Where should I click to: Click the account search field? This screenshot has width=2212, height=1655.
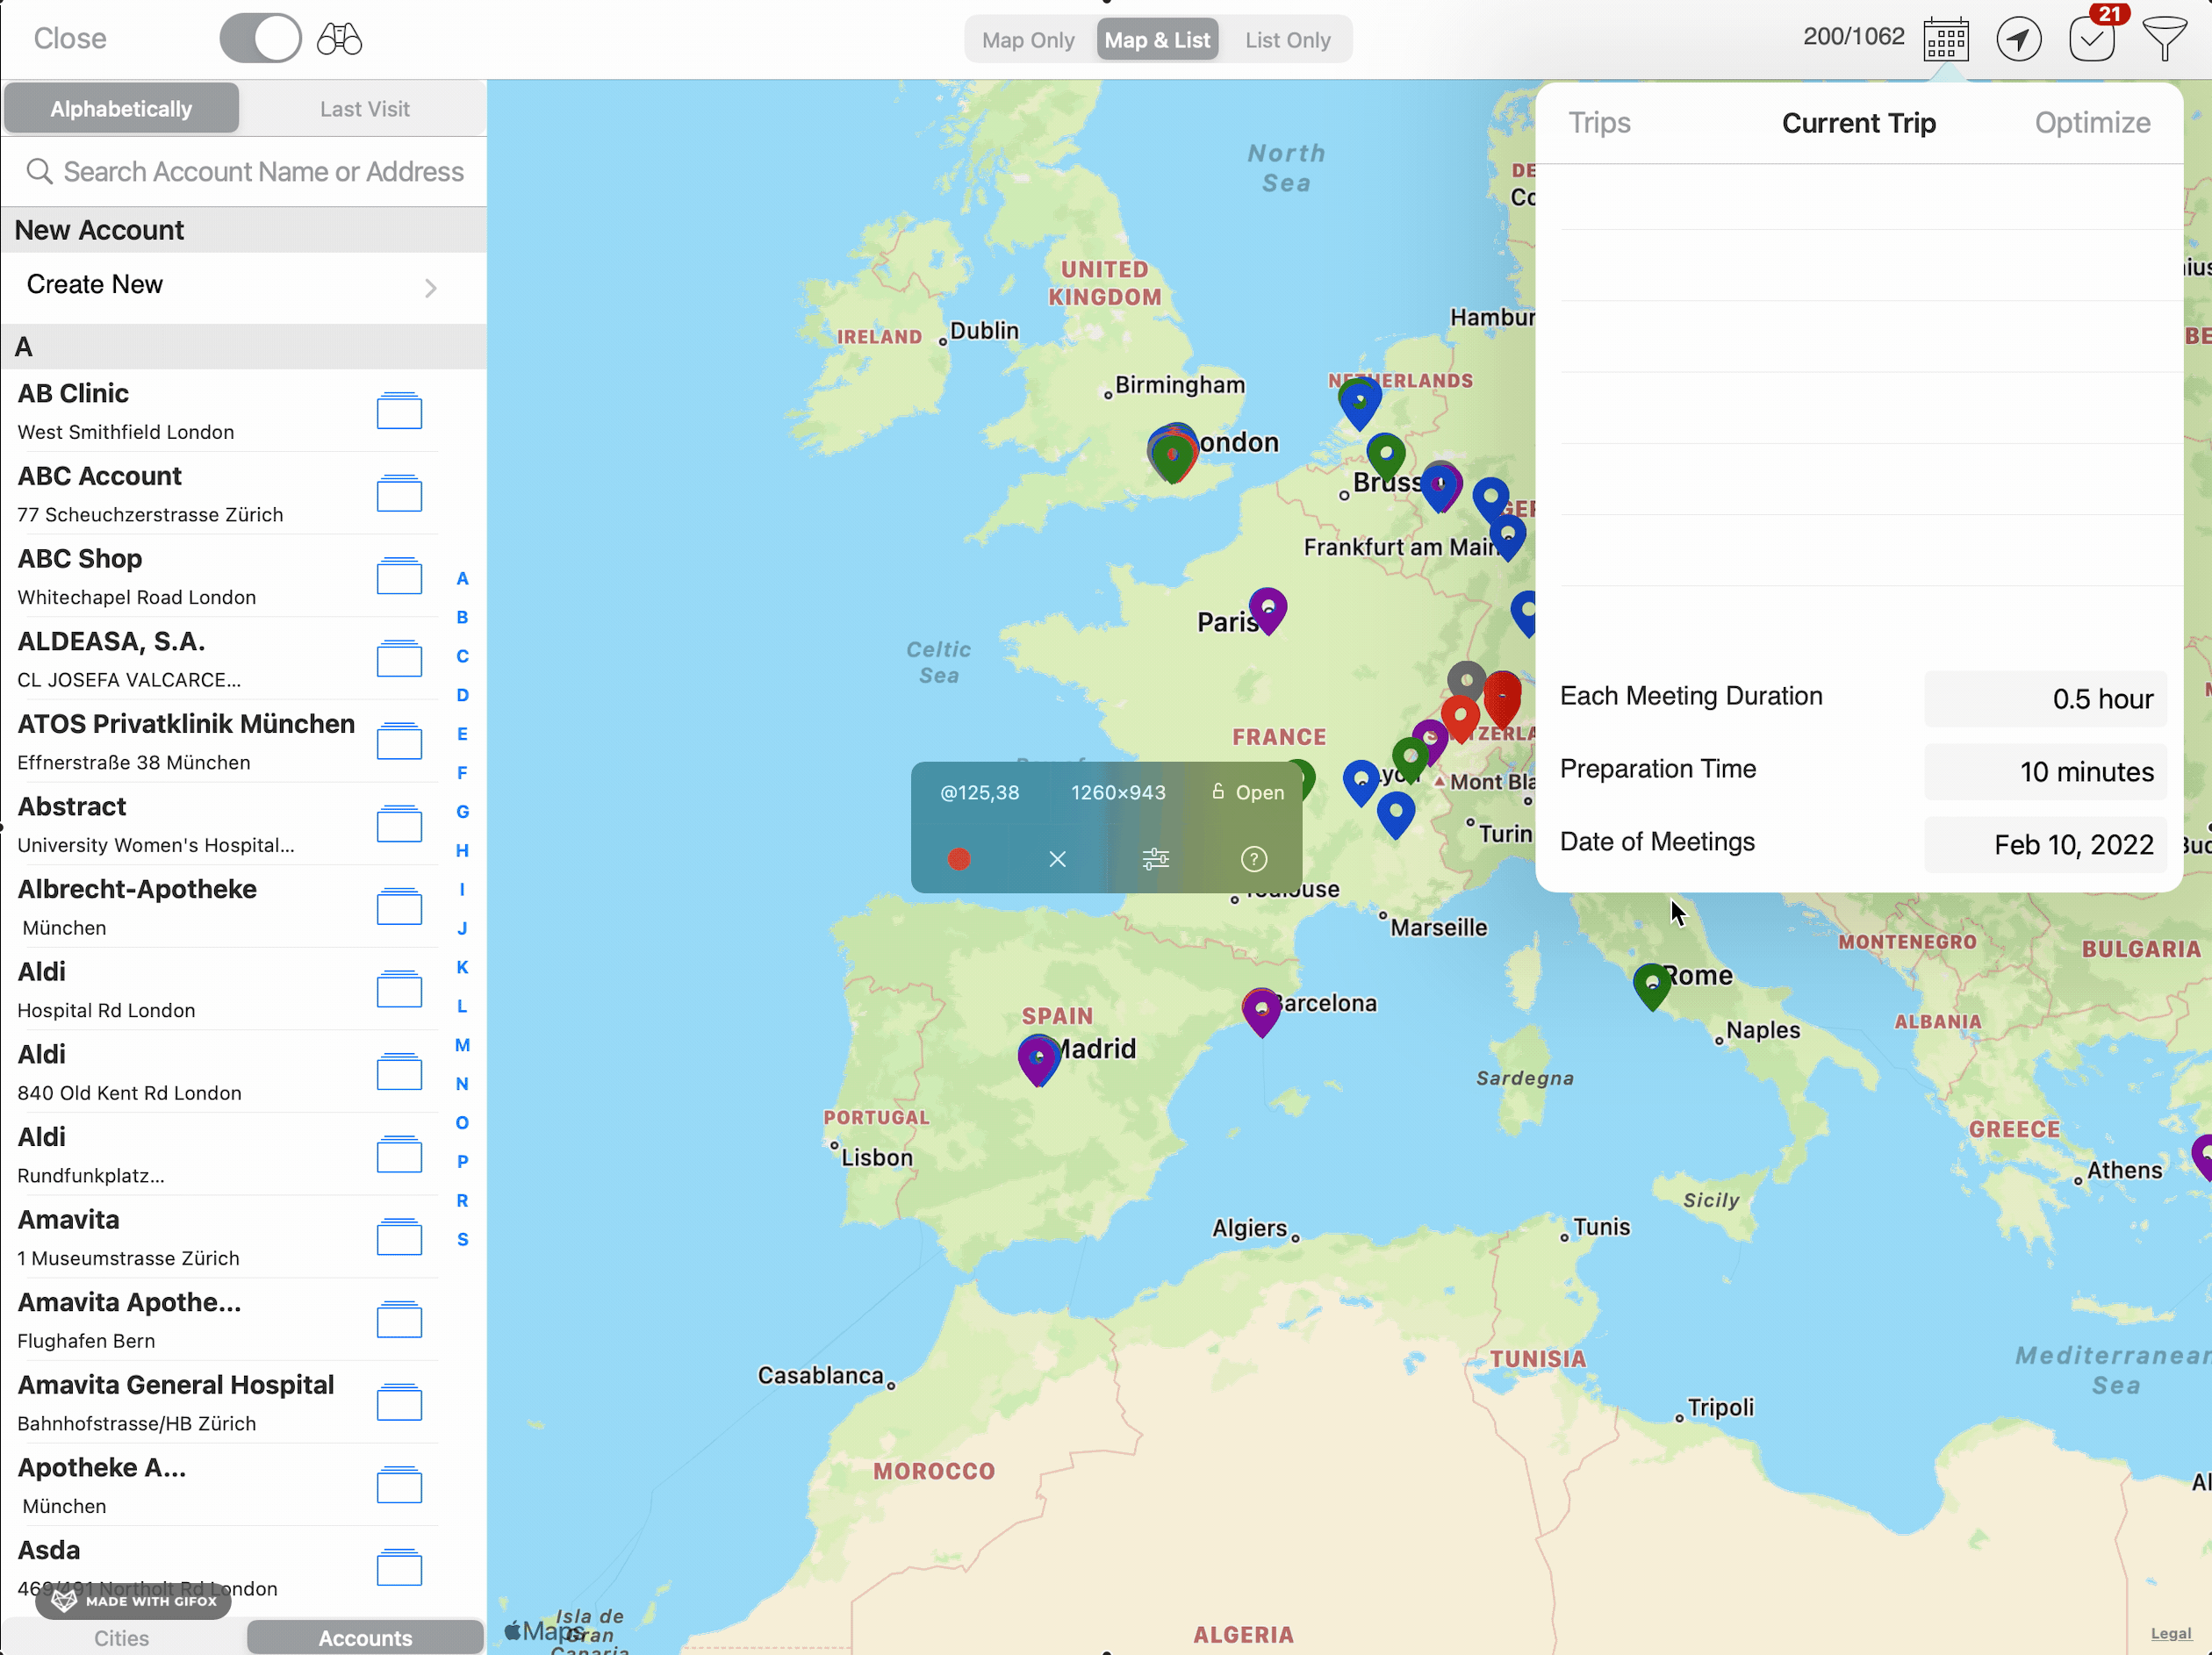262,172
